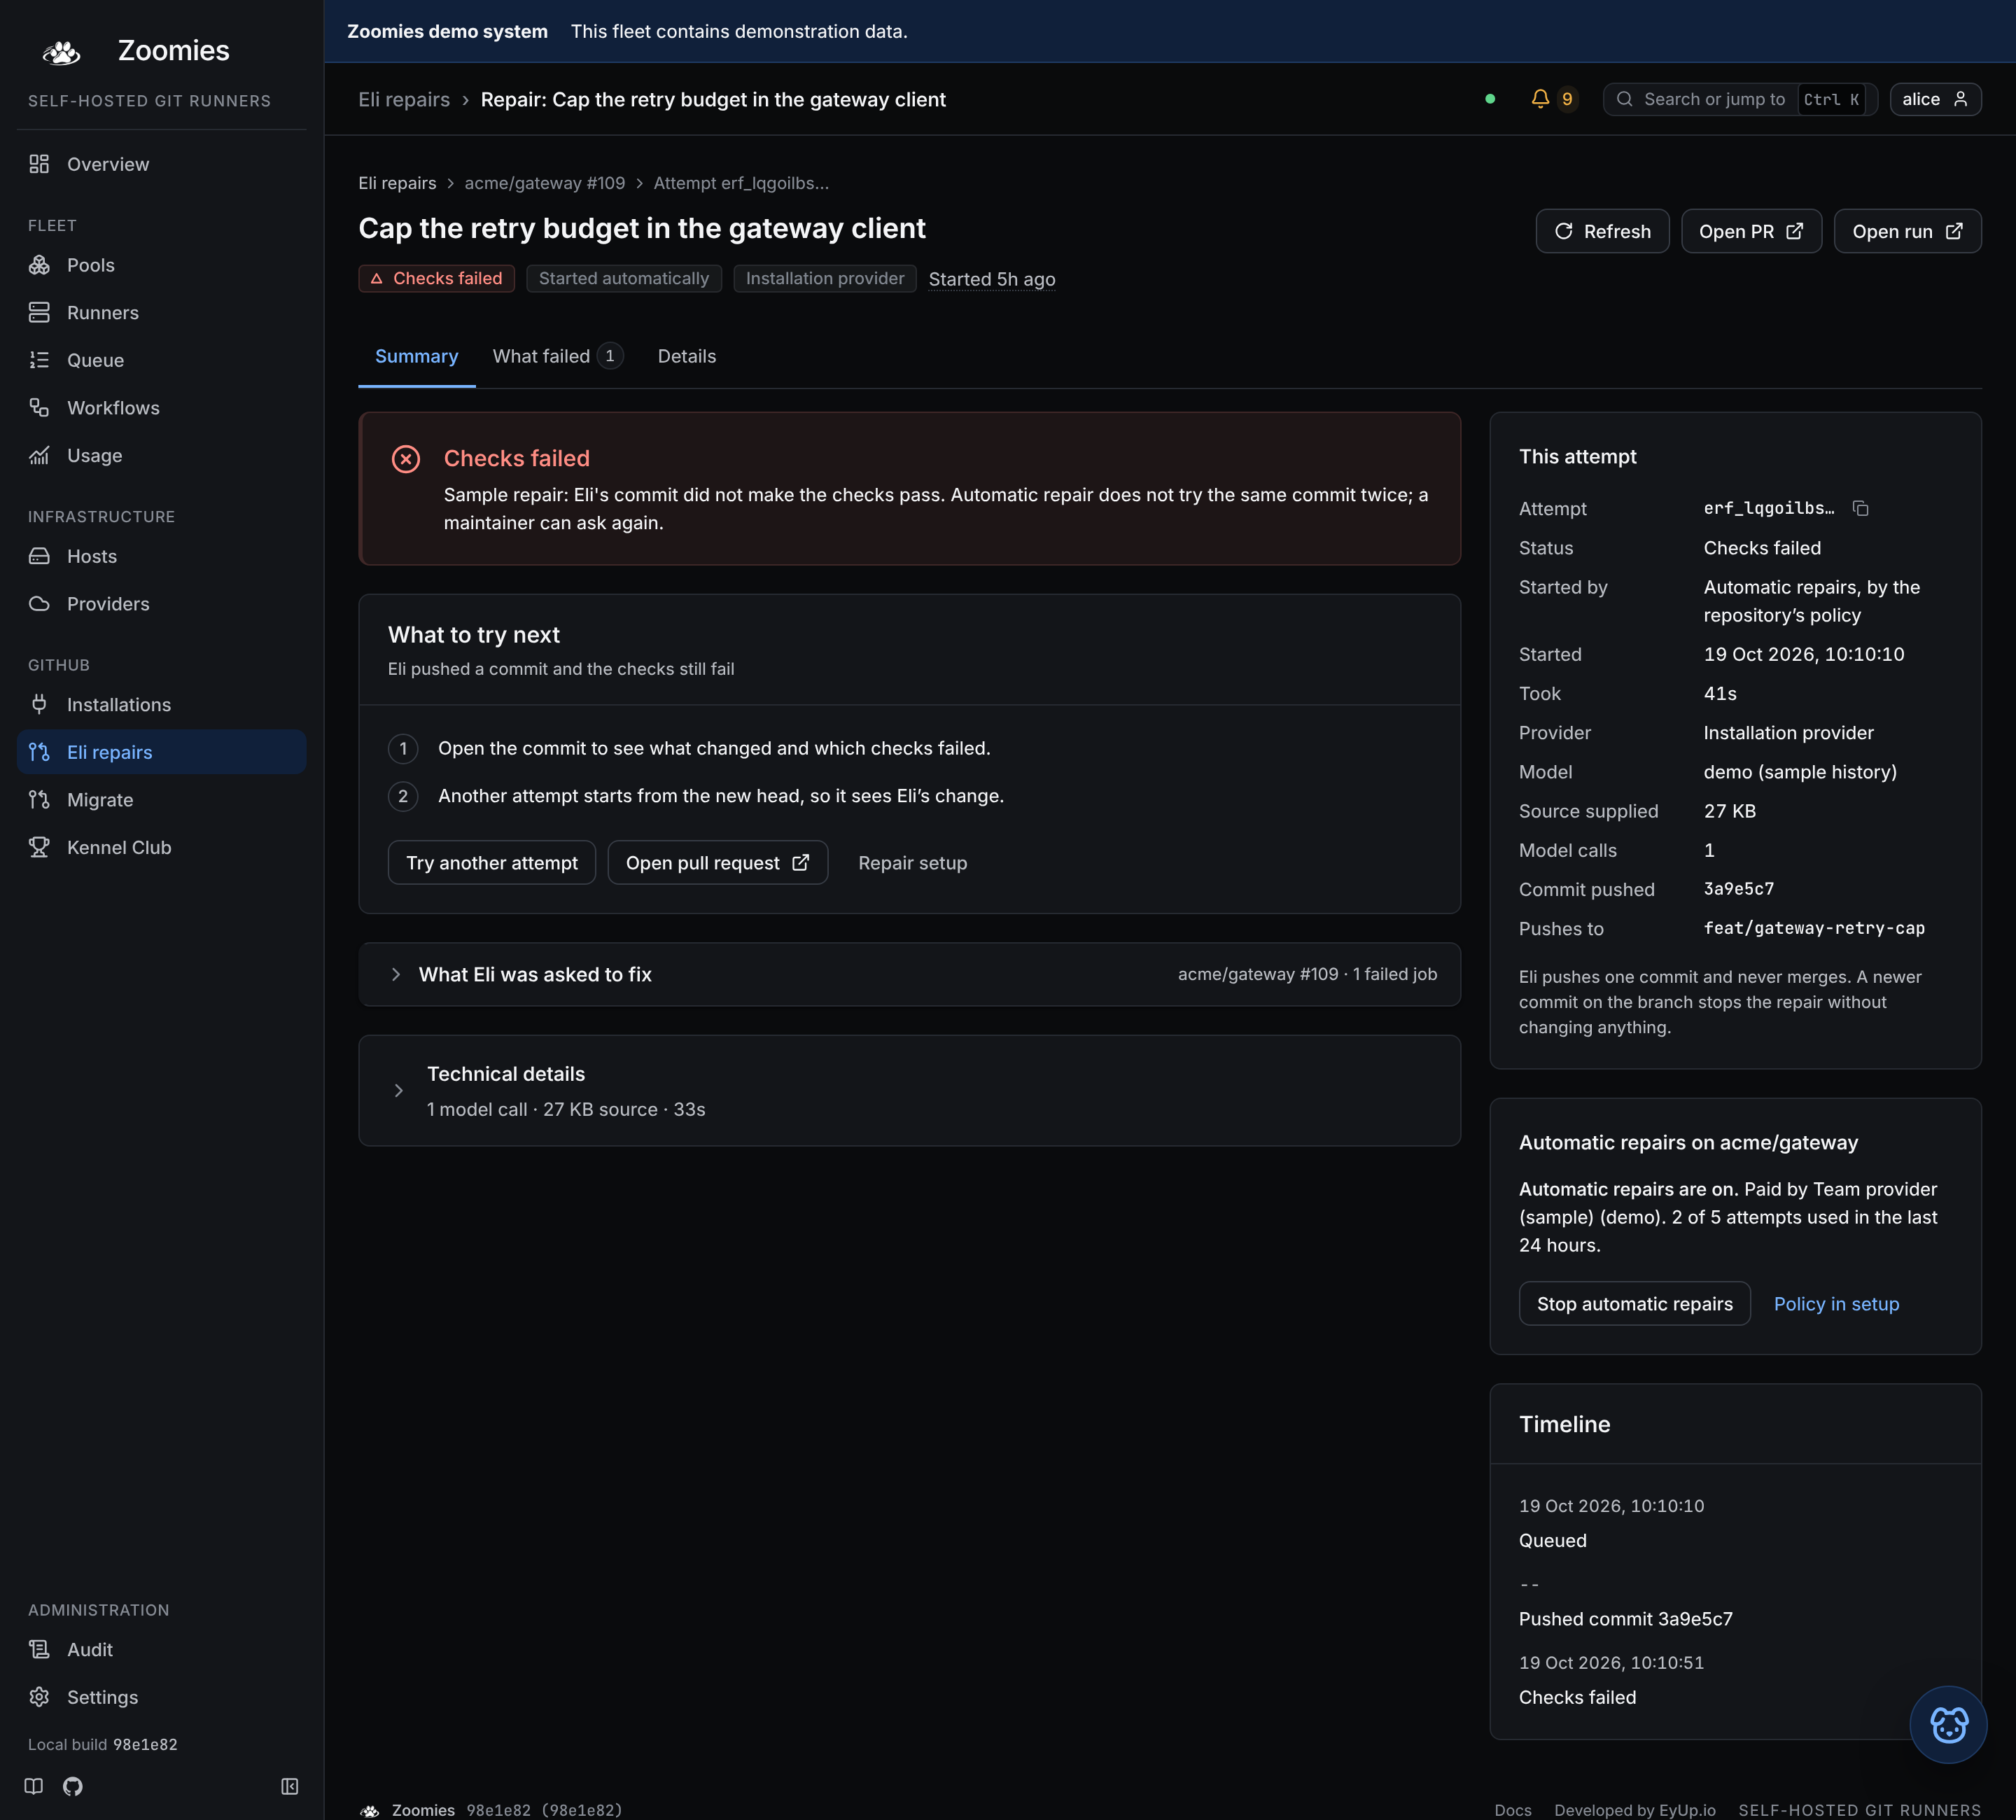Focus the Search or jump to field
The height and width of the screenshot is (1820, 2016).
pos(1739,99)
